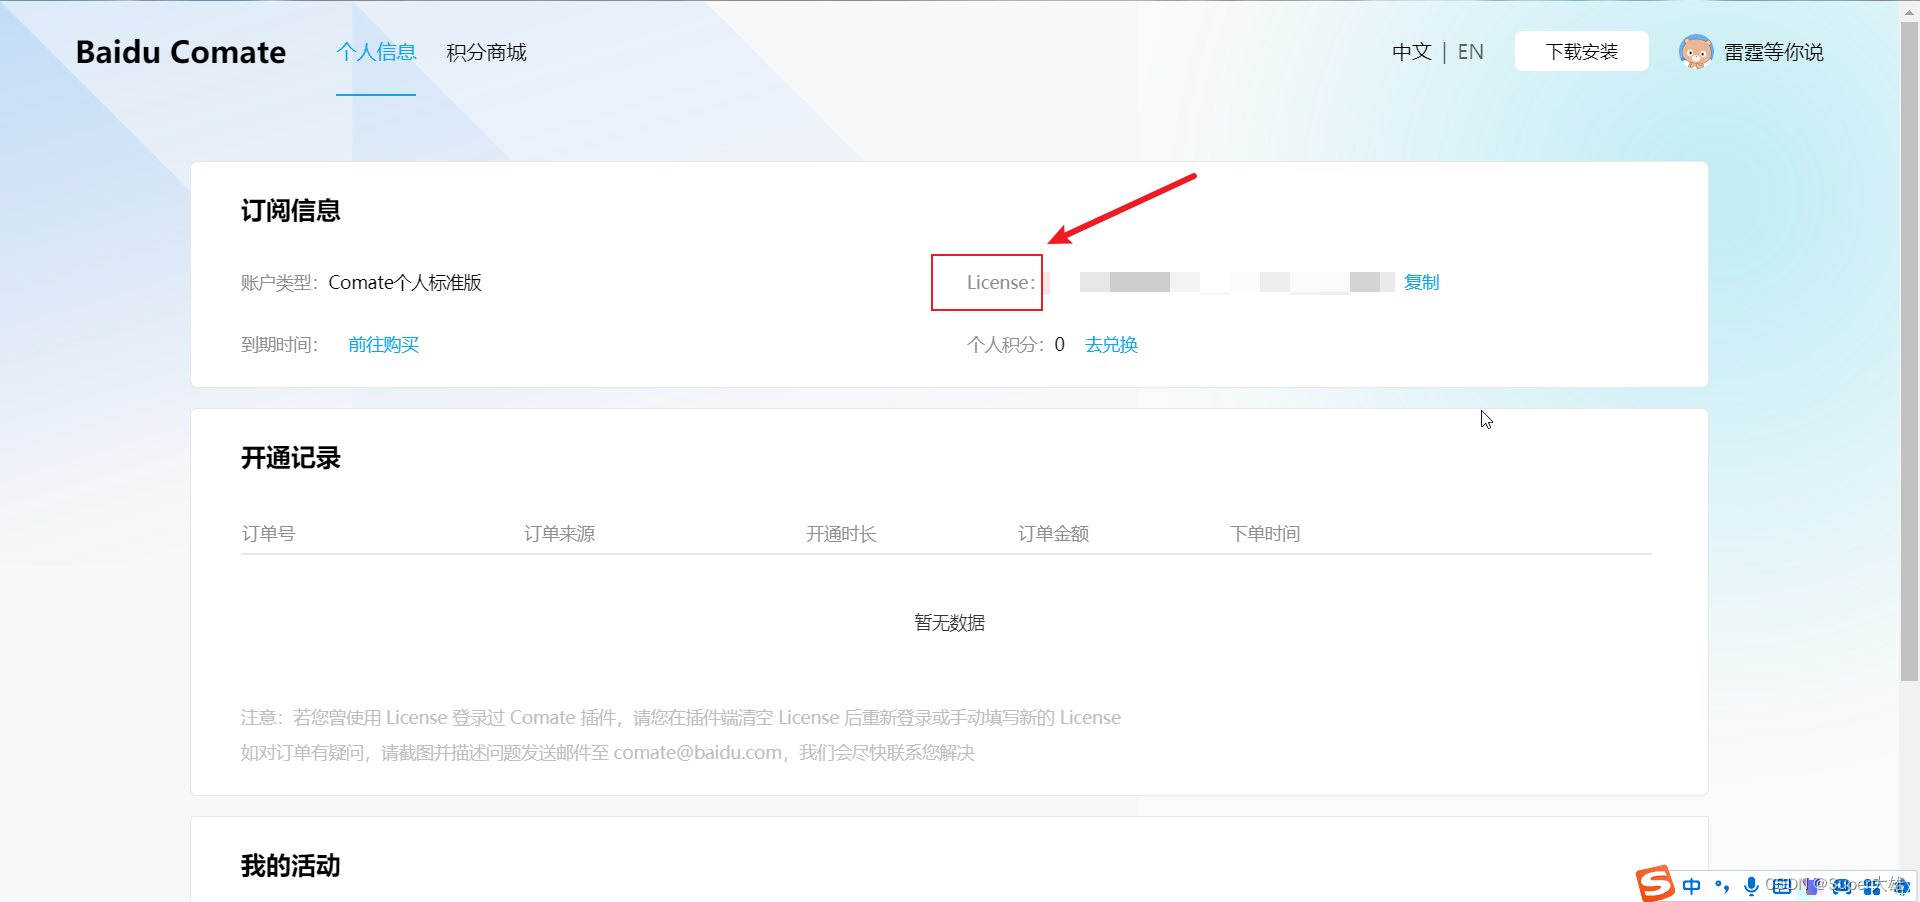Image resolution: width=1920 pixels, height=902 pixels.
Task: Click the 开通时长 column header
Action: pos(841,533)
